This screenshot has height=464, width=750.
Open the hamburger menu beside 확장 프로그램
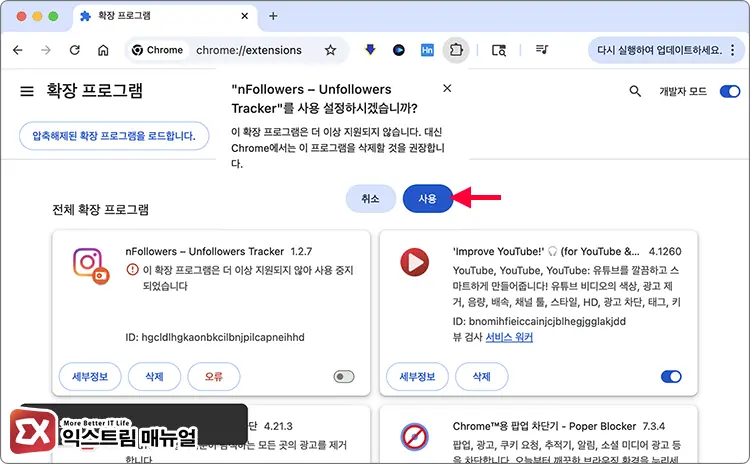[x=27, y=91]
